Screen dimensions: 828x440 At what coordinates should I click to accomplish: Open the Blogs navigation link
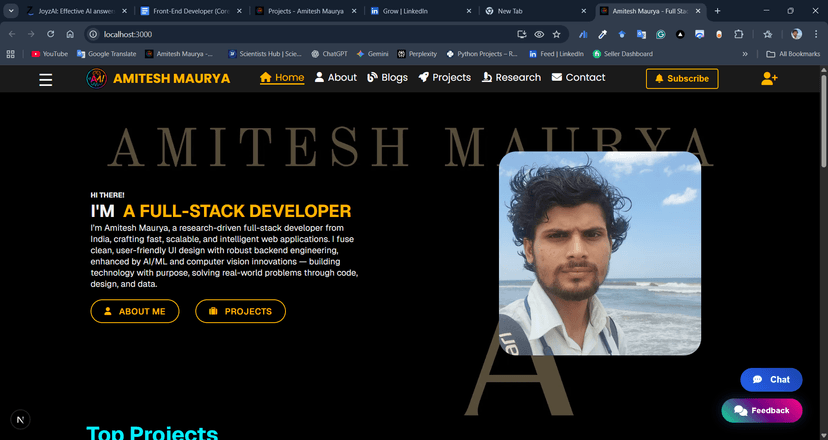(387, 77)
